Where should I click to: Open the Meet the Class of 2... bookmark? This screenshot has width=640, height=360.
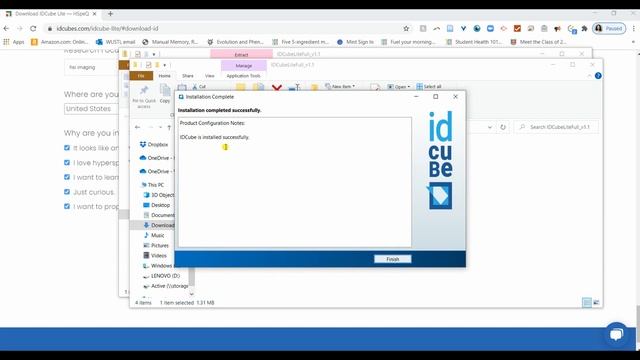pos(538,42)
